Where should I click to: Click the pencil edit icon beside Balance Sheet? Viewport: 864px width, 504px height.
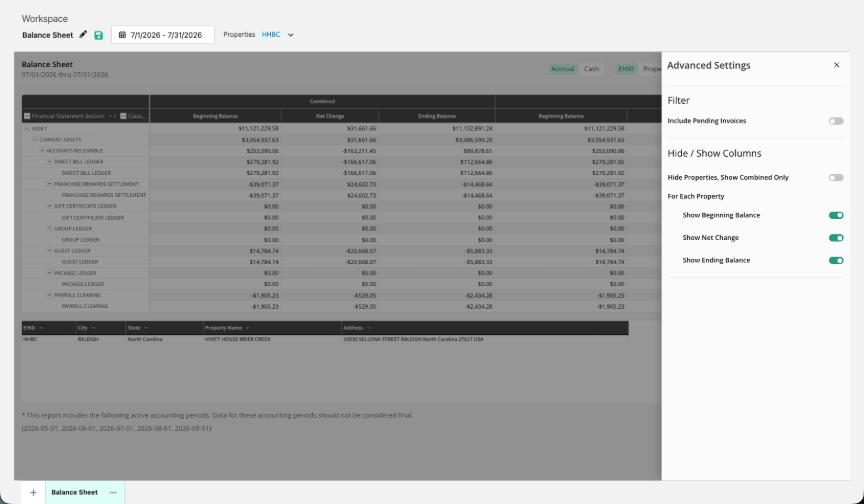pos(83,35)
